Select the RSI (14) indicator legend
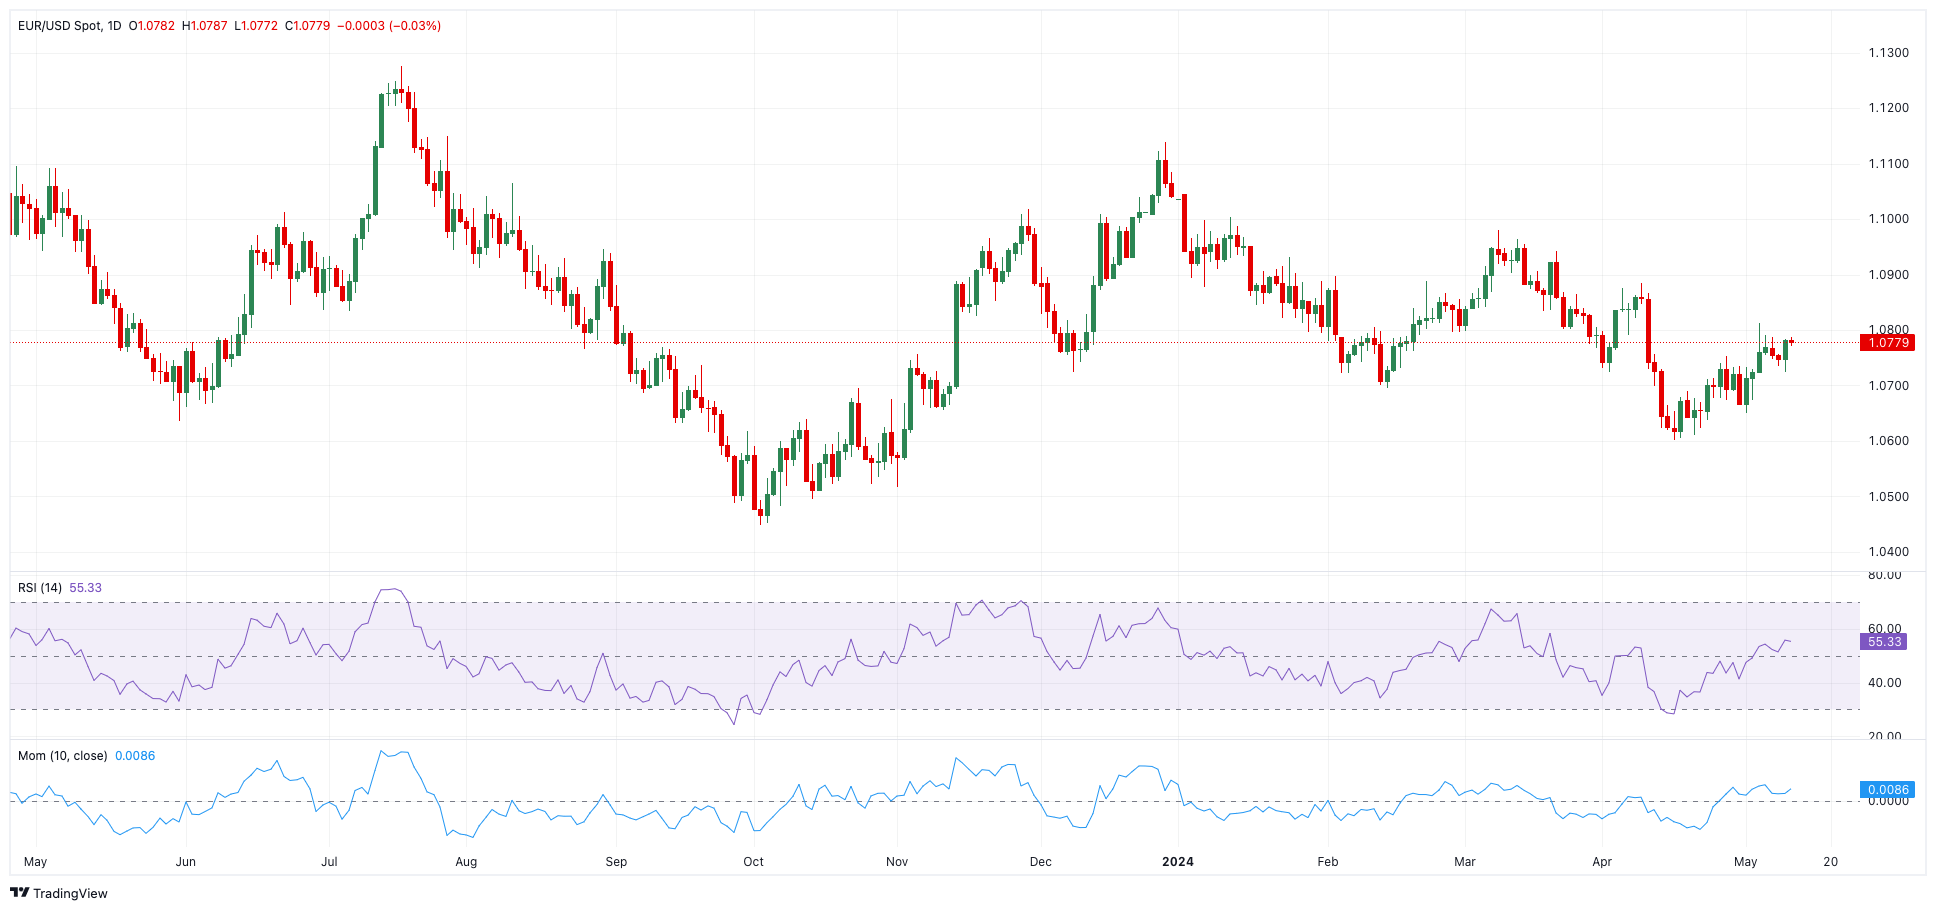This screenshot has height=910, width=1936. (40, 587)
